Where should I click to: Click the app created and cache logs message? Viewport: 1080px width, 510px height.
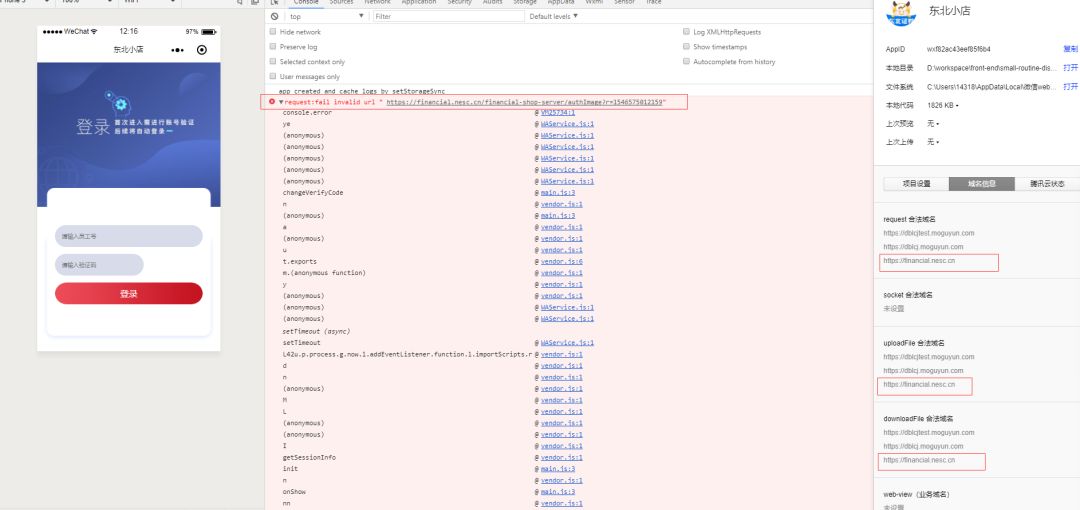(362, 91)
